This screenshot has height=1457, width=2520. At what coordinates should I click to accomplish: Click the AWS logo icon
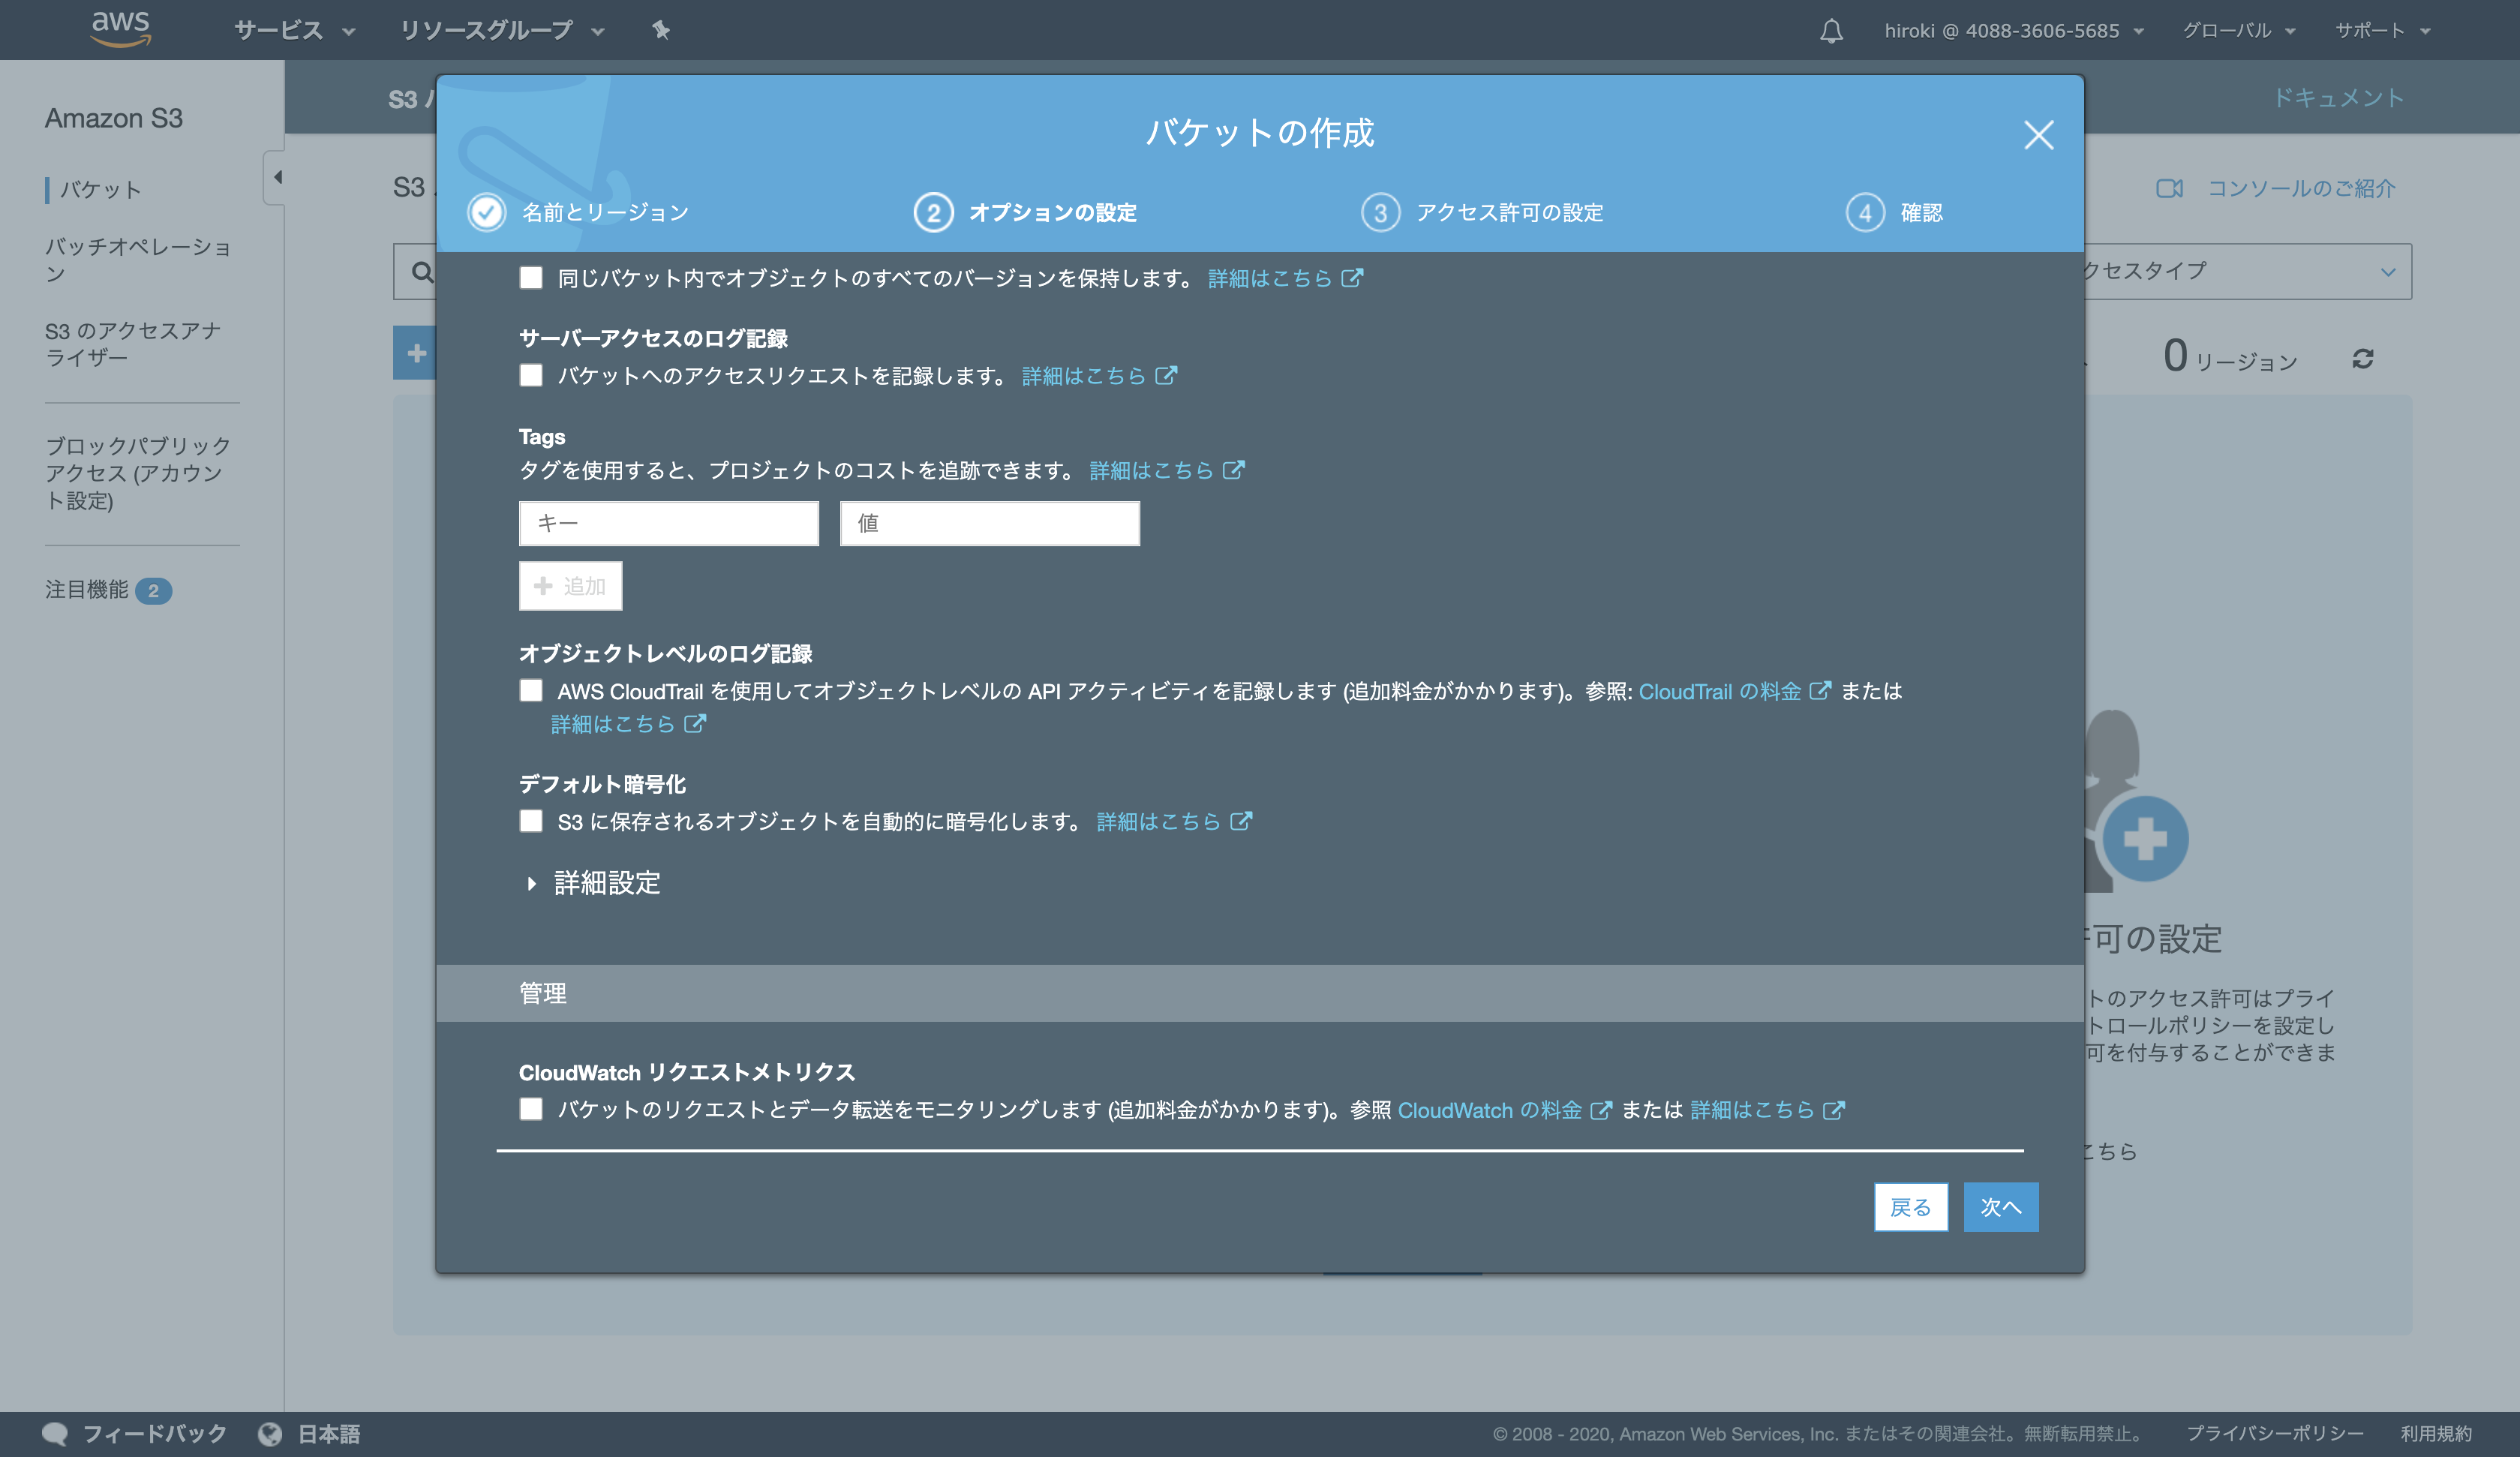120,28
